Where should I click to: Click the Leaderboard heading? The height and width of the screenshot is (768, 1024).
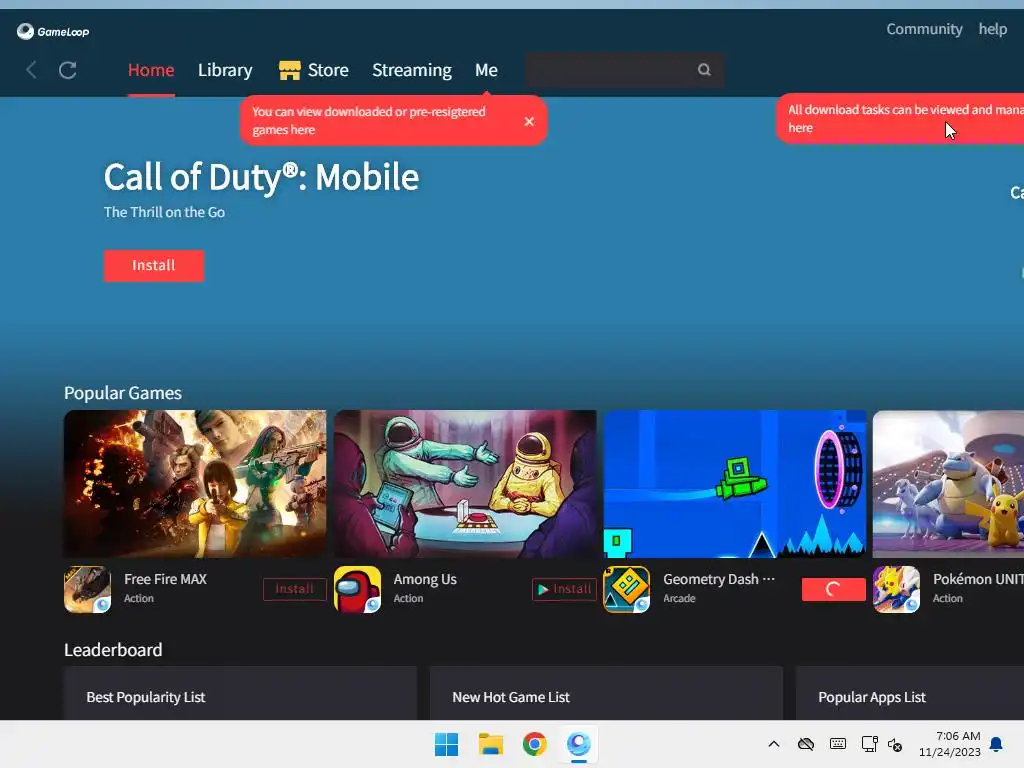pyautogui.click(x=113, y=650)
